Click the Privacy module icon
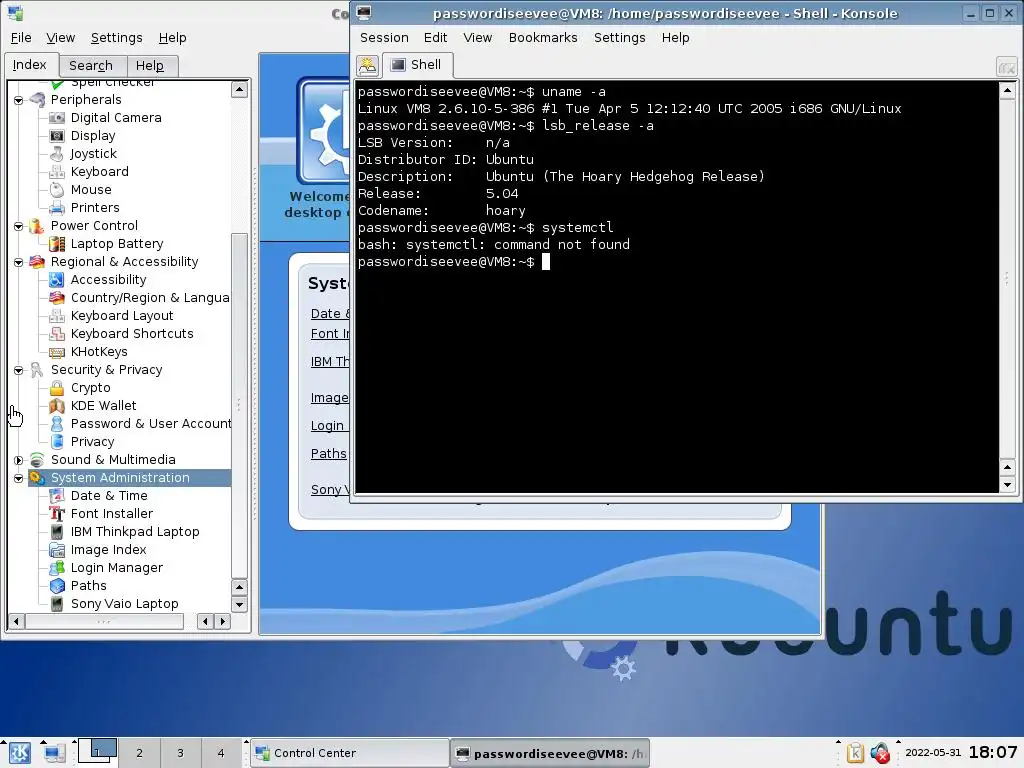 57,441
